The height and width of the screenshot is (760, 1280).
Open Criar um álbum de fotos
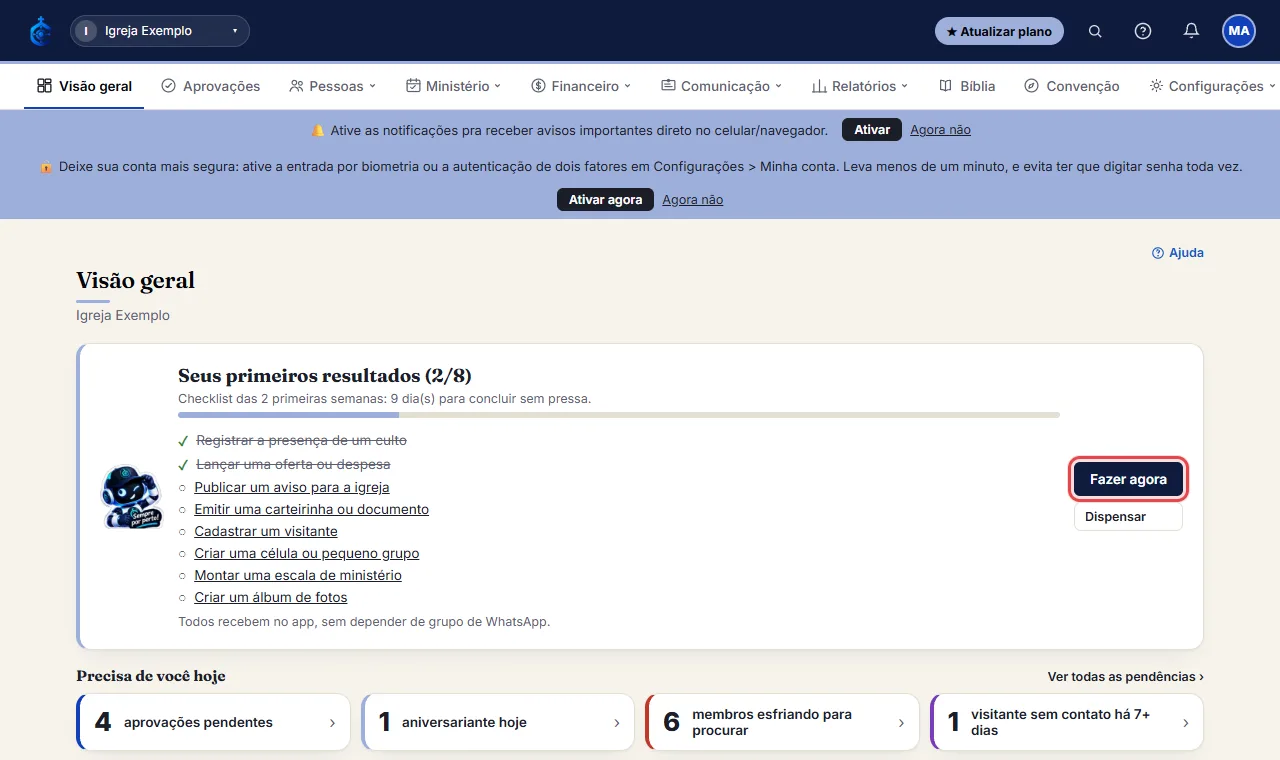271,598
